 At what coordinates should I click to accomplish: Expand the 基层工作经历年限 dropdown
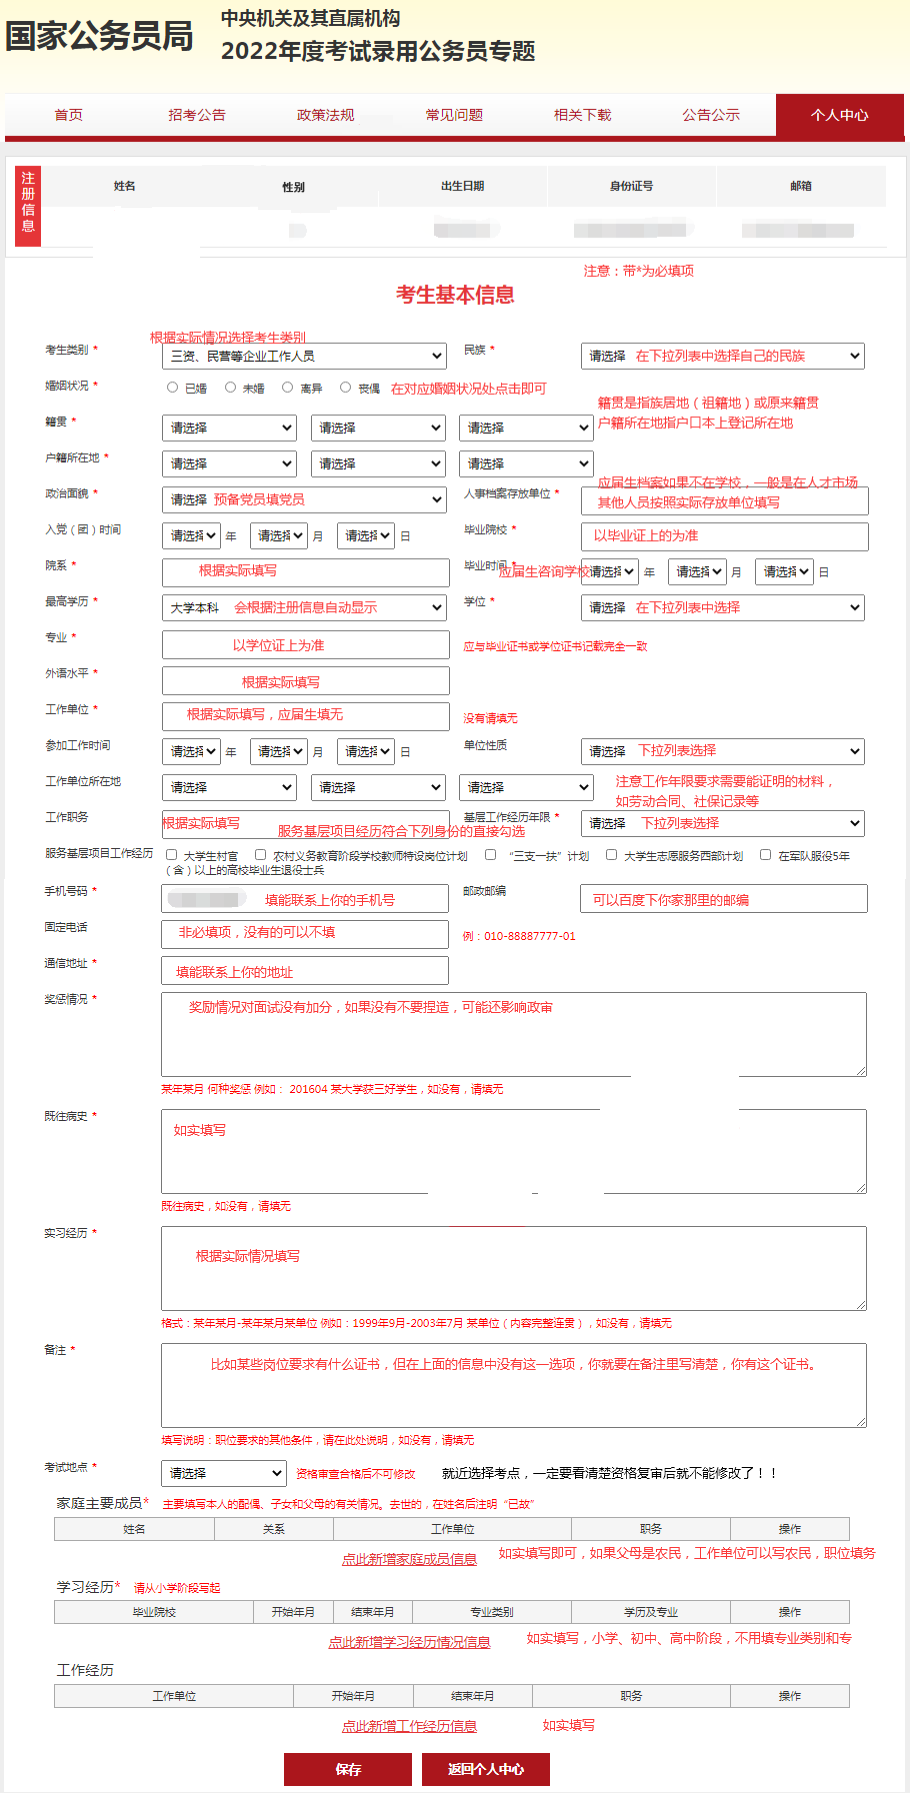click(723, 824)
